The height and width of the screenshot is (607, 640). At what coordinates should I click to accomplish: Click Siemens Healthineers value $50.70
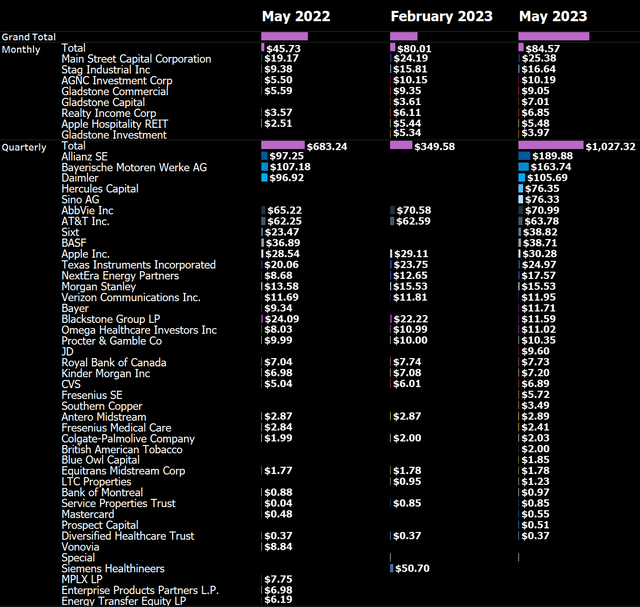click(412, 568)
